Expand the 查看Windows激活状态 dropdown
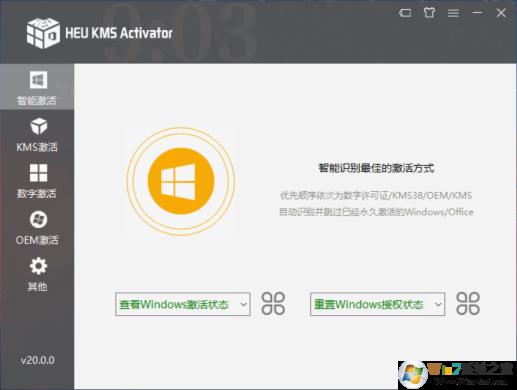517x390 pixels. point(183,304)
